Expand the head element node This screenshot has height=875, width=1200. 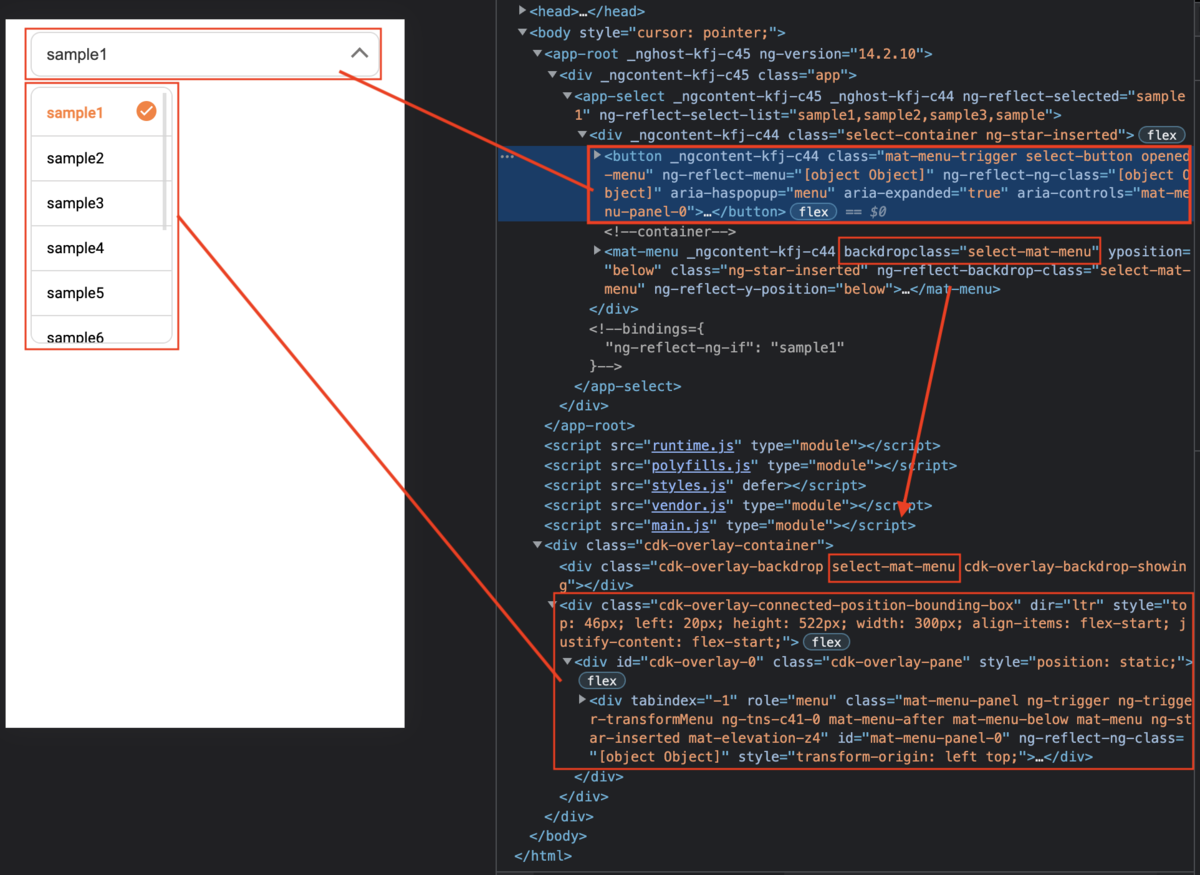click(523, 11)
